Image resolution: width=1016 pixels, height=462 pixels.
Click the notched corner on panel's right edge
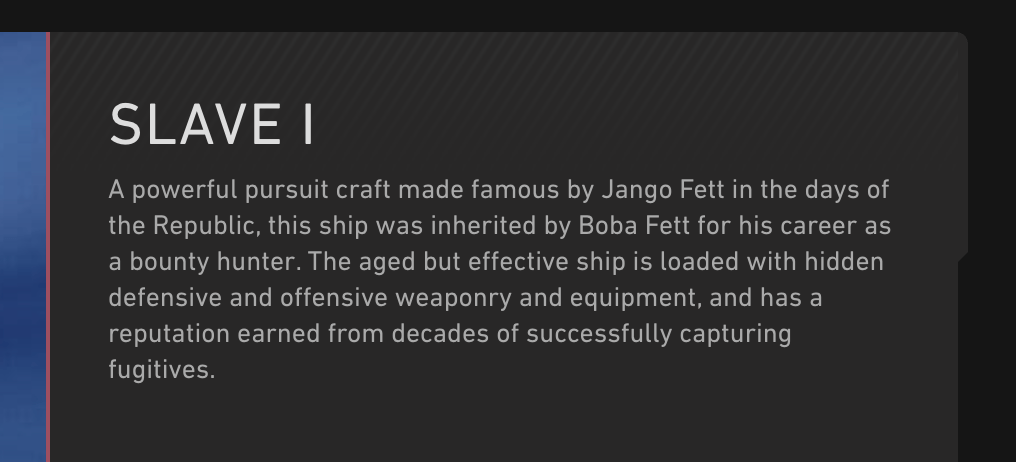[963, 257]
